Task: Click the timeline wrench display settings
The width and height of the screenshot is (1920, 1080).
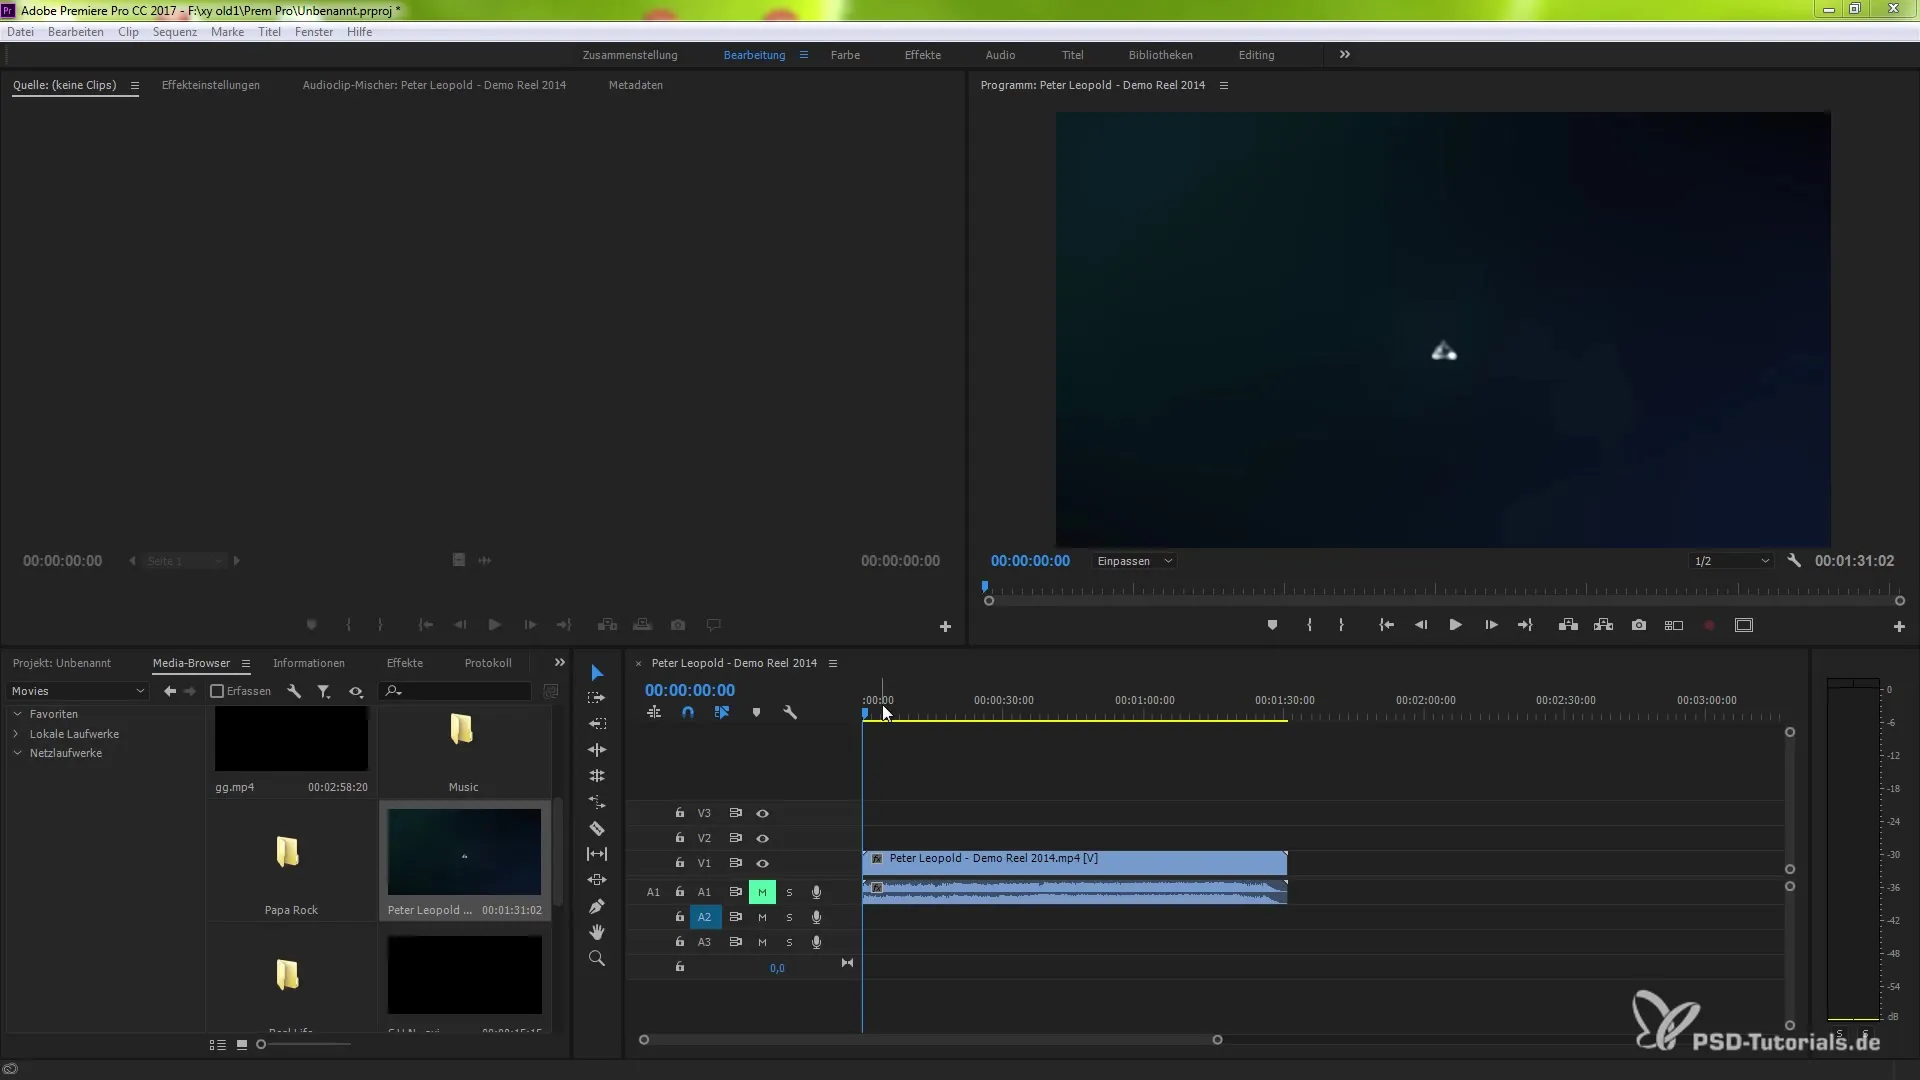Action: (x=790, y=713)
